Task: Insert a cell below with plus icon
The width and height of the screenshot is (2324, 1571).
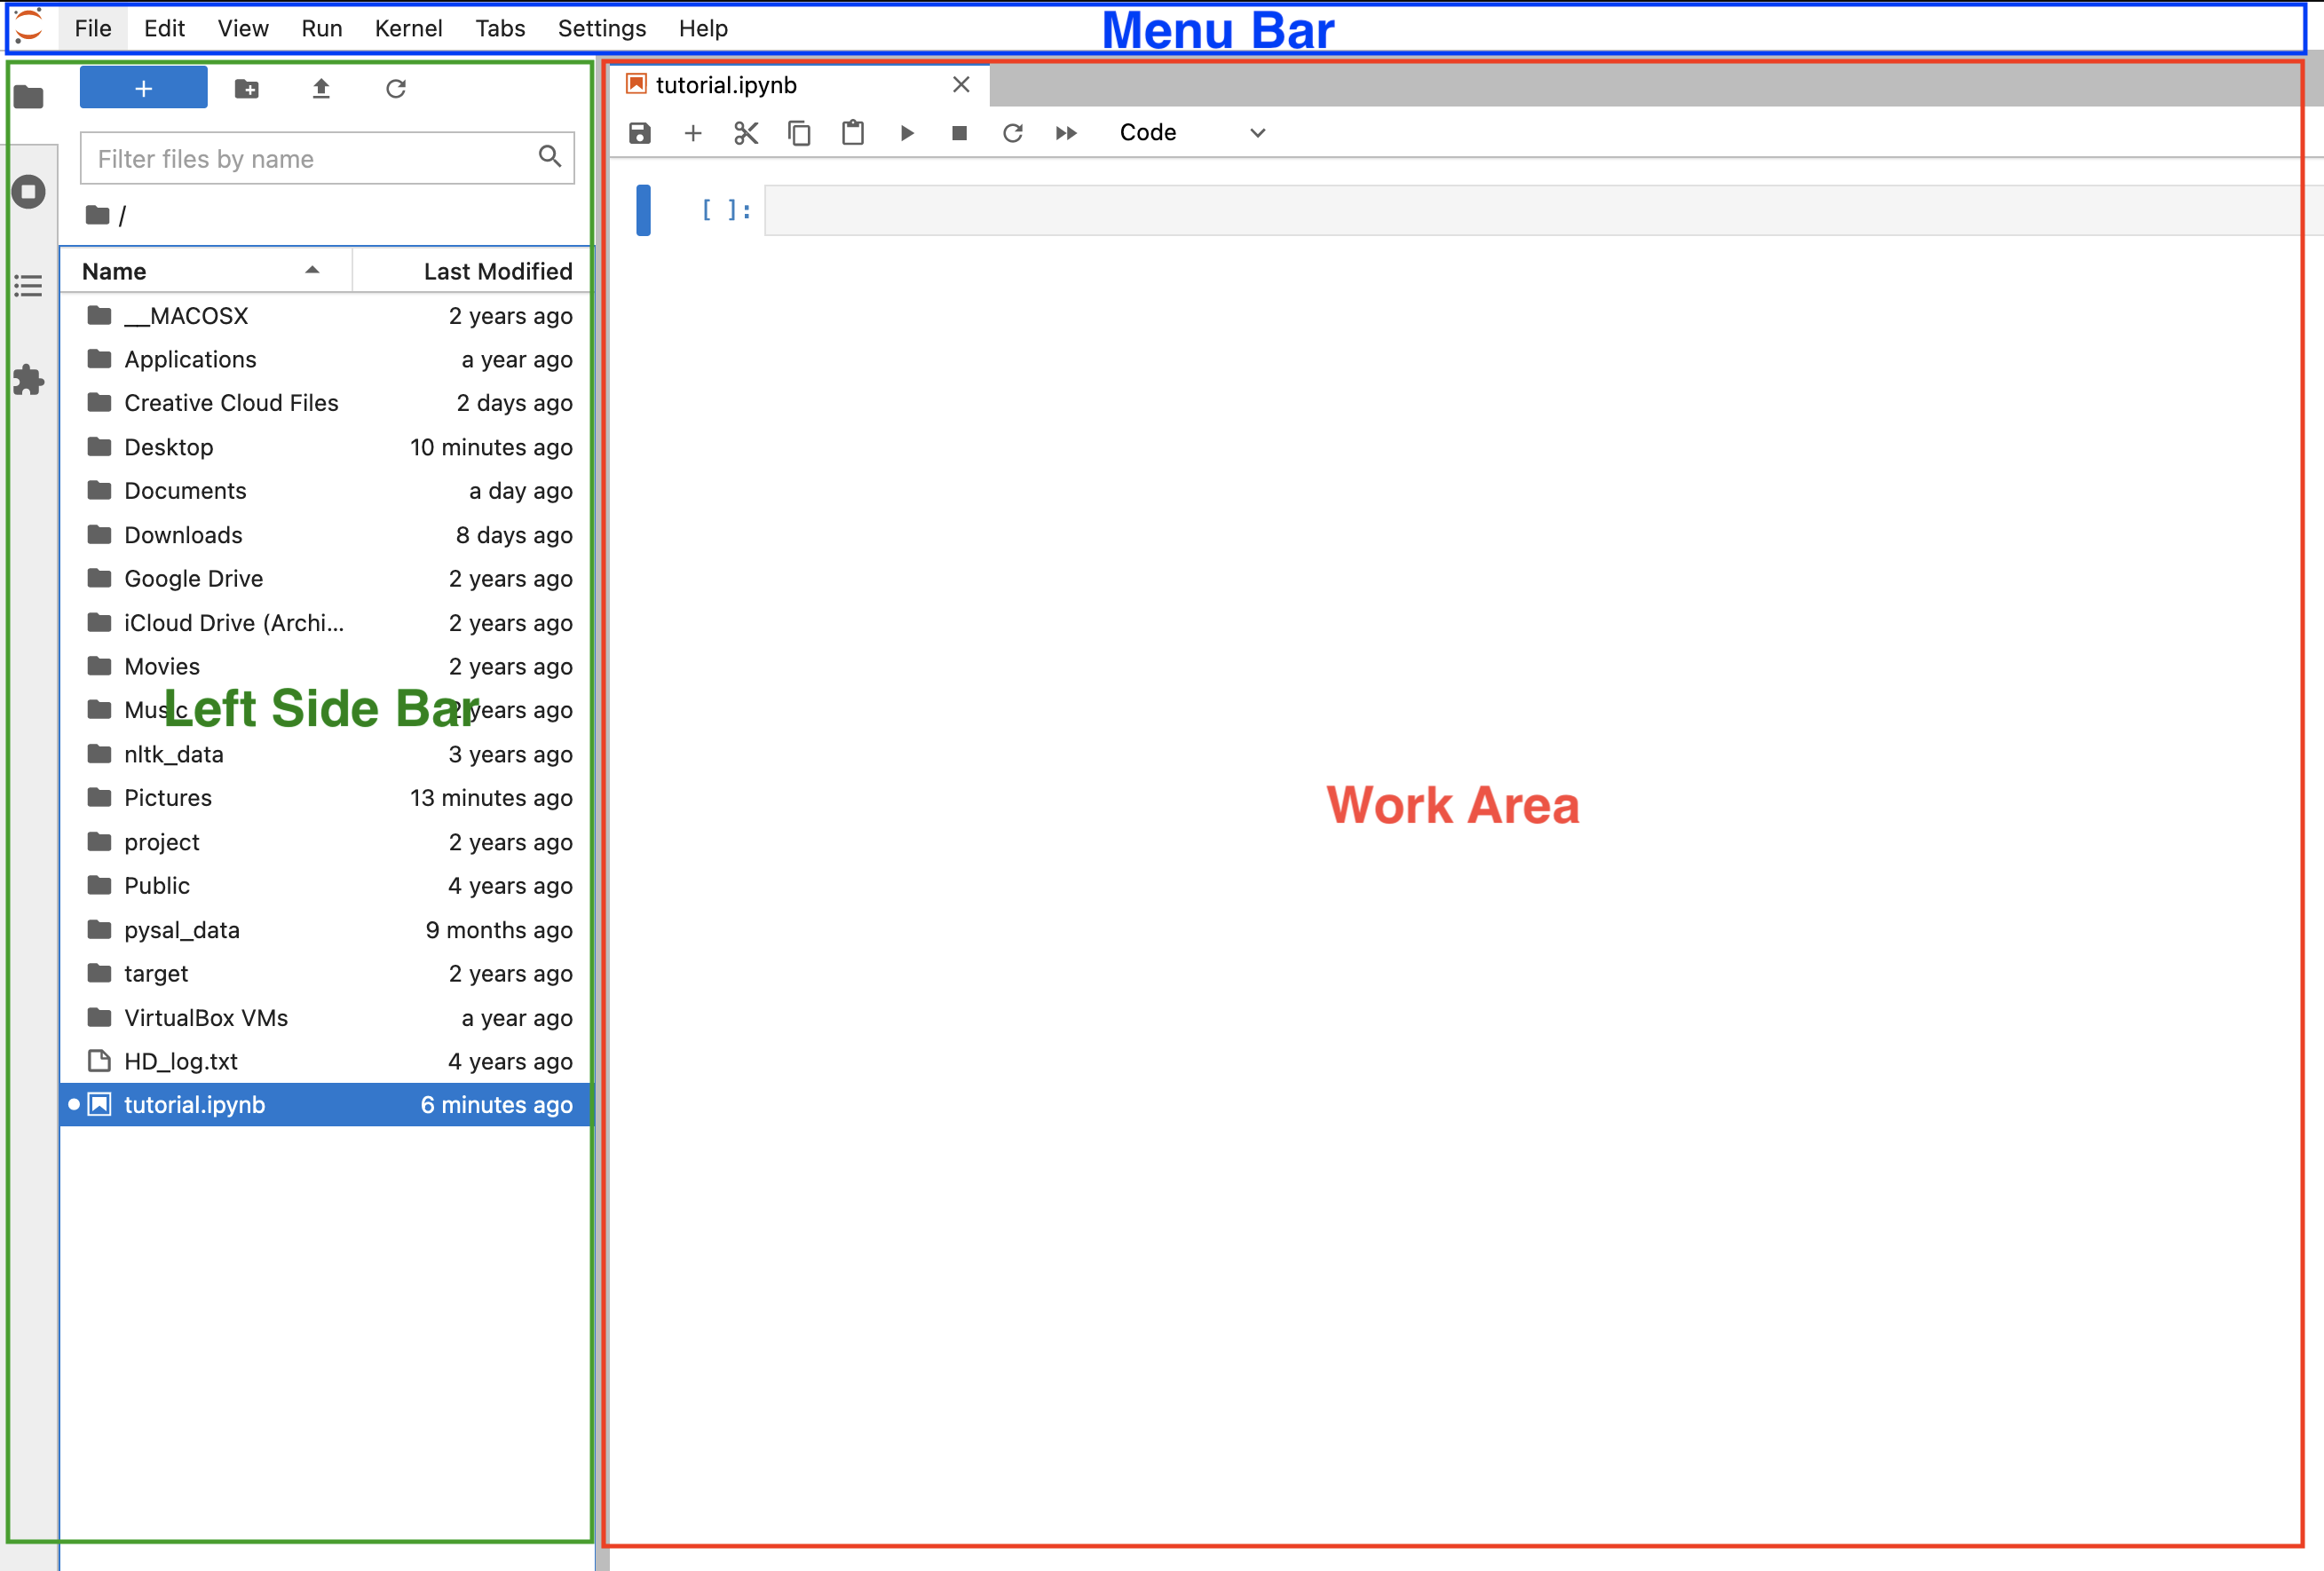Action: pyautogui.click(x=693, y=133)
